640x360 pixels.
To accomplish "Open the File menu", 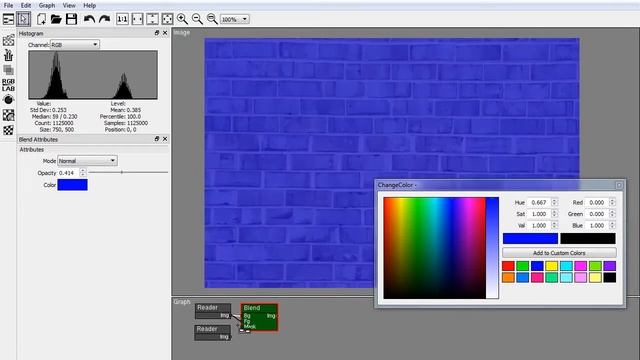I will (x=8, y=5).
